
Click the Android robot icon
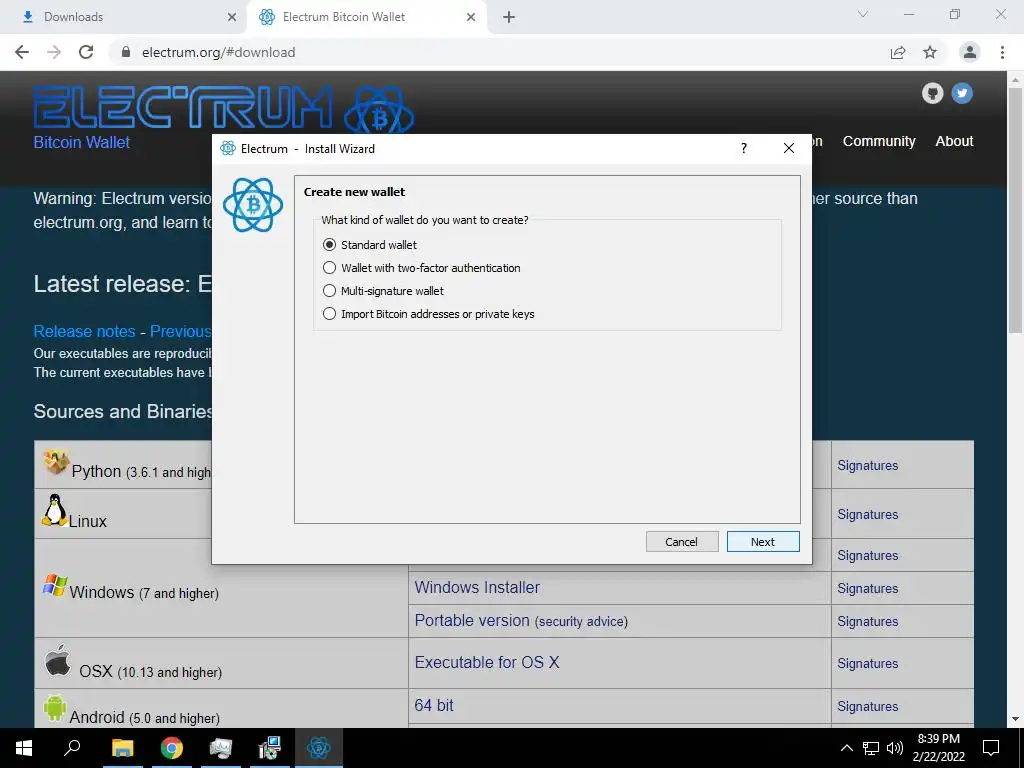55,709
